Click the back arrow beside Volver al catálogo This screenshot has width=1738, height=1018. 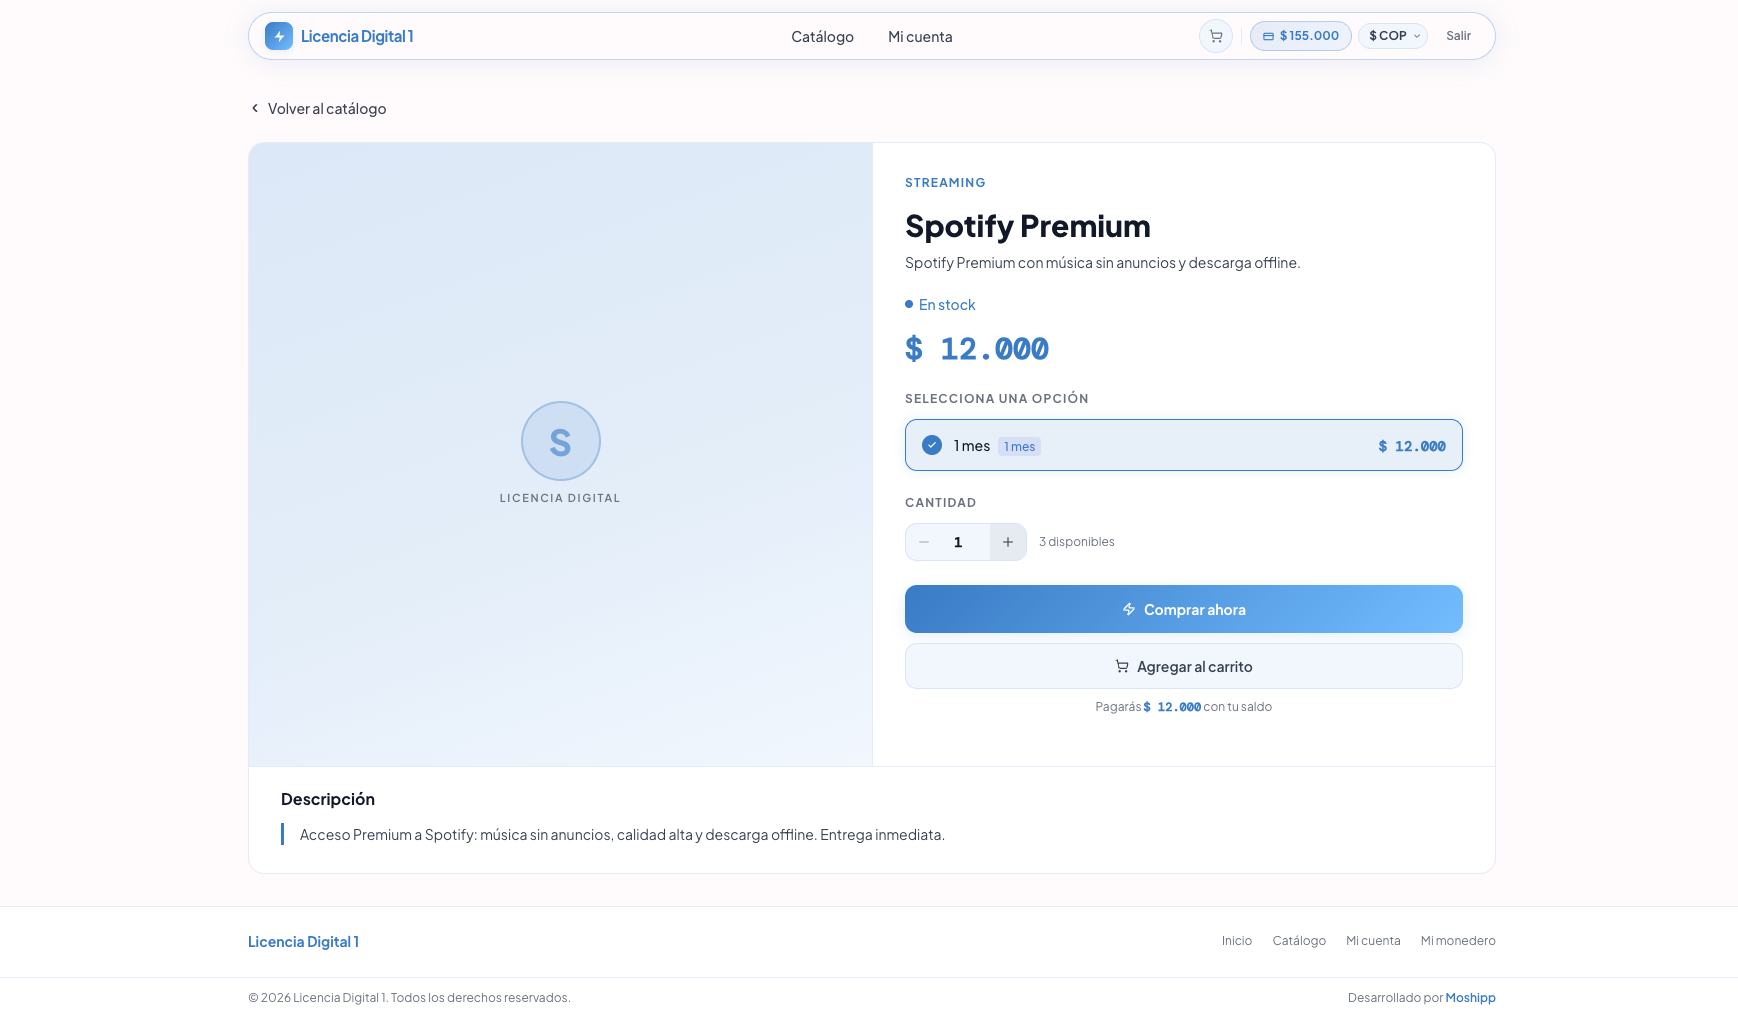point(255,108)
